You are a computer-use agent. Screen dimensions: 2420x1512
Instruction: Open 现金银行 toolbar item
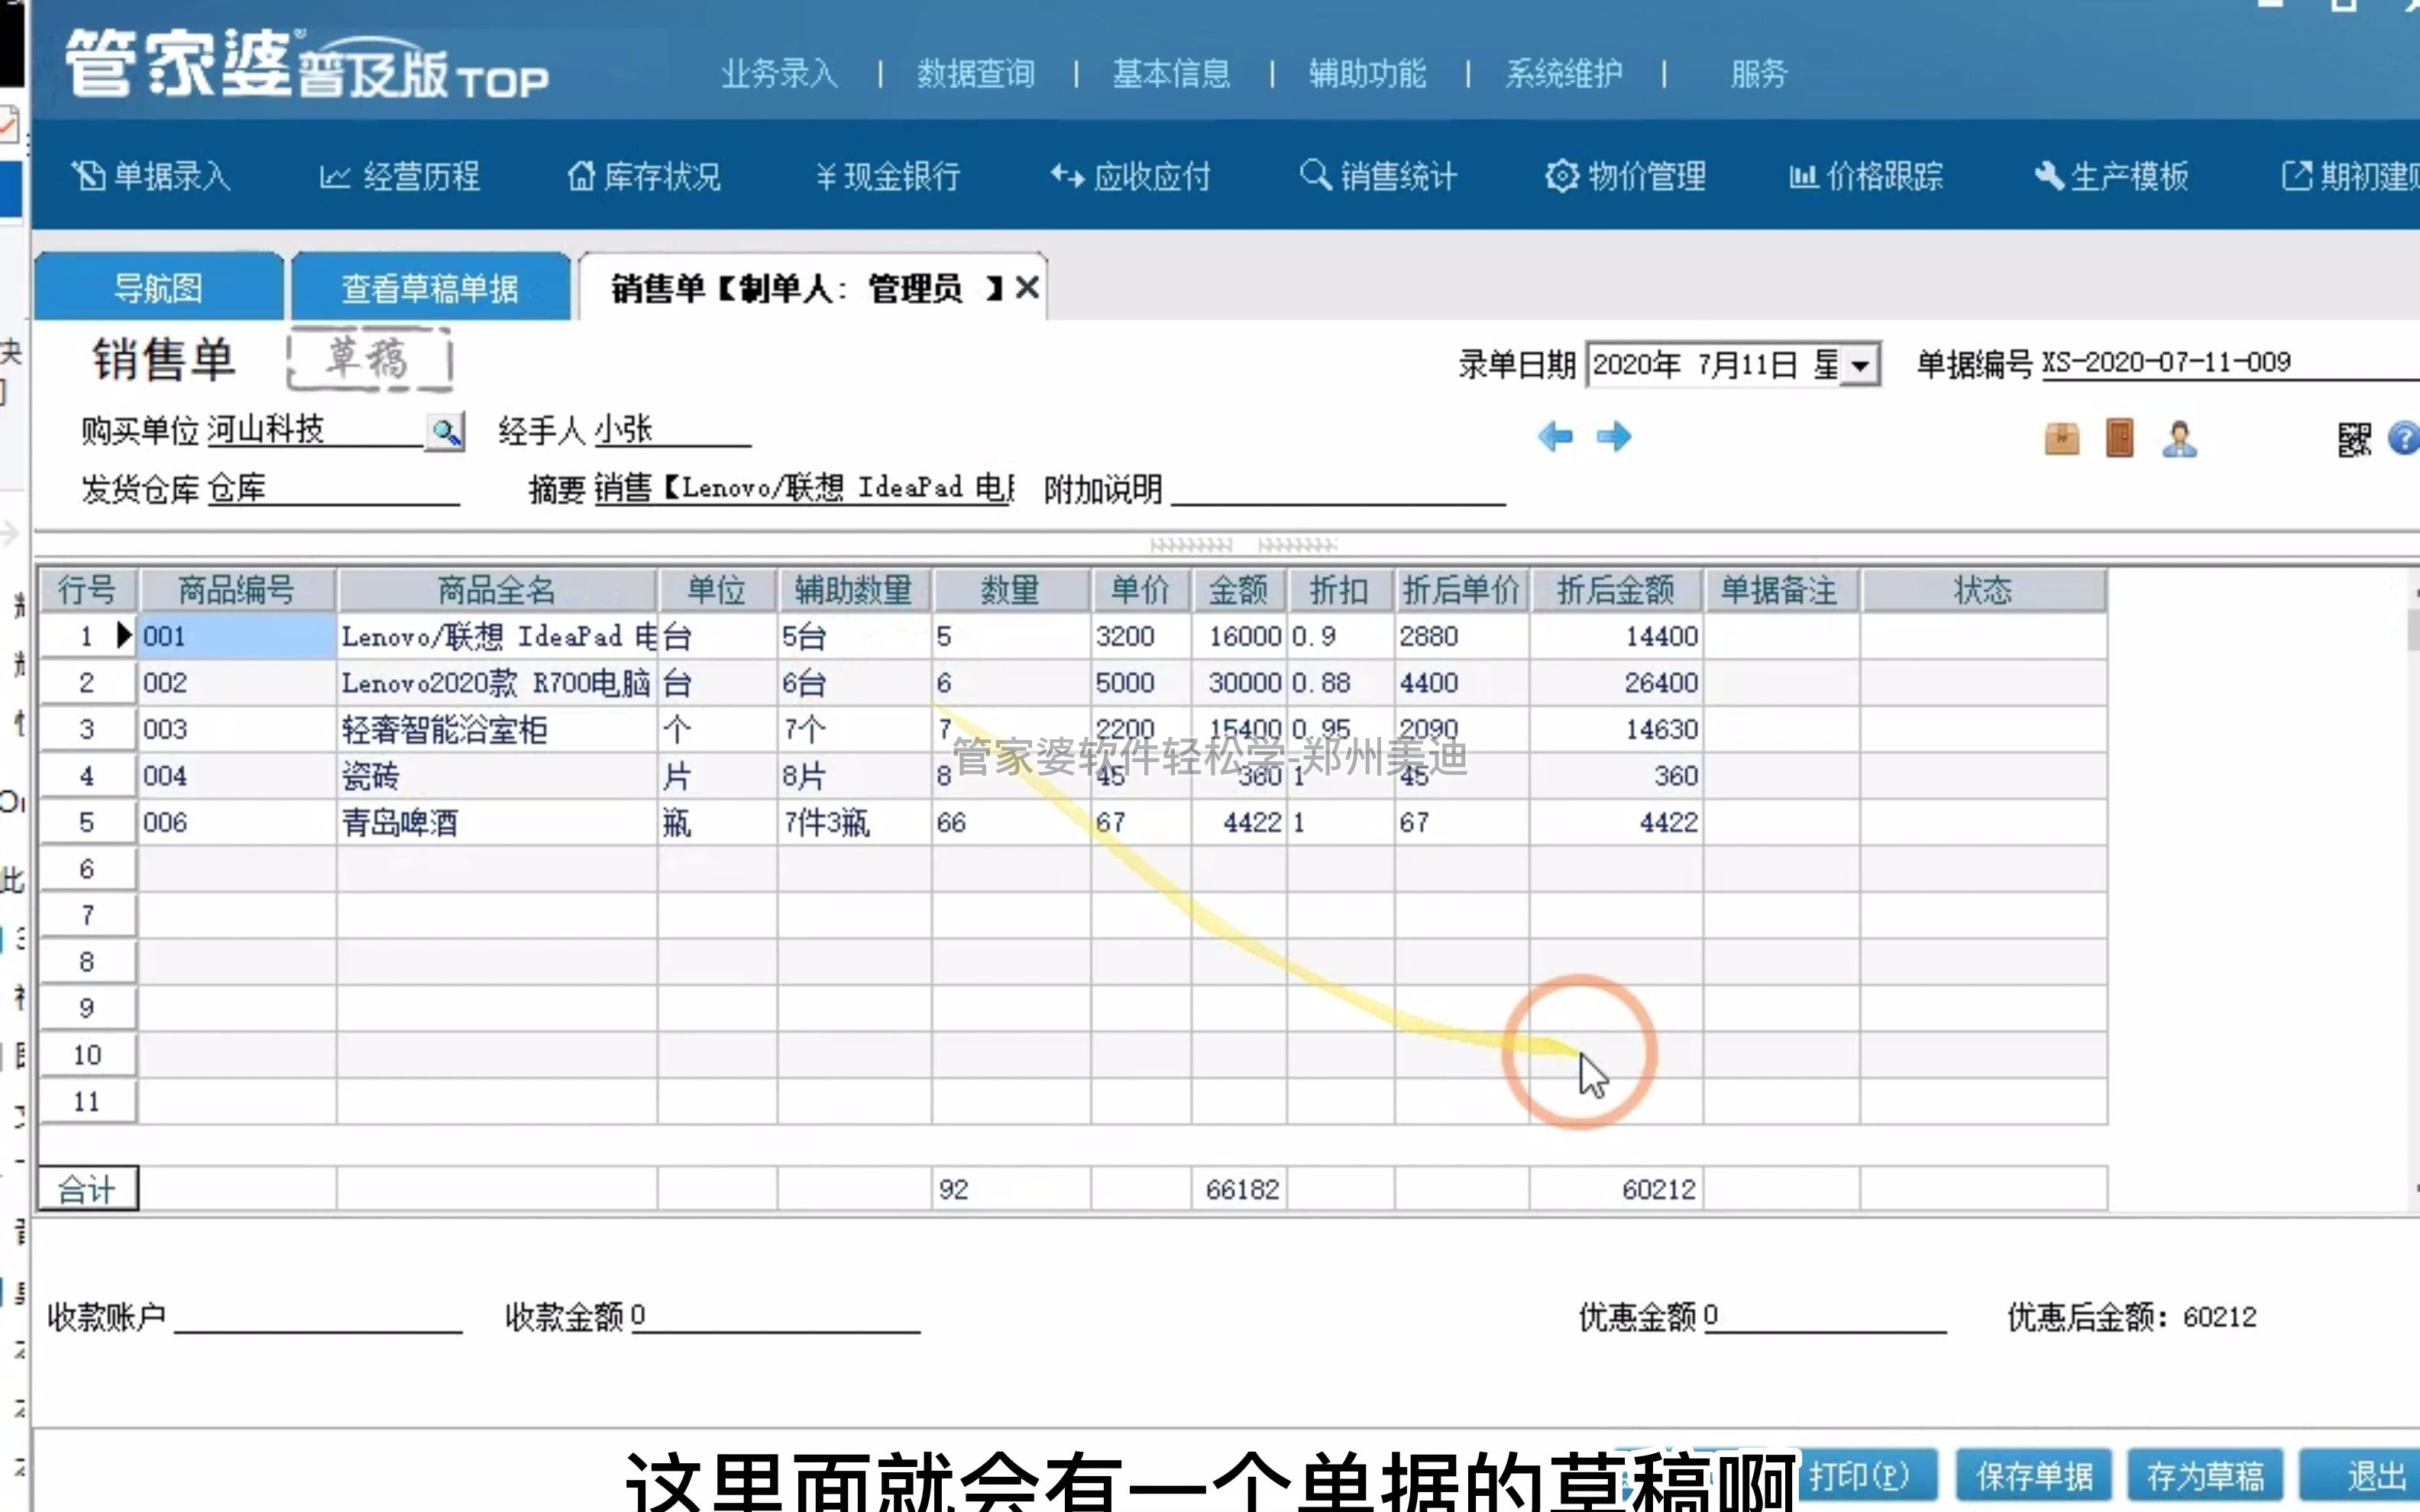click(x=888, y=176)
